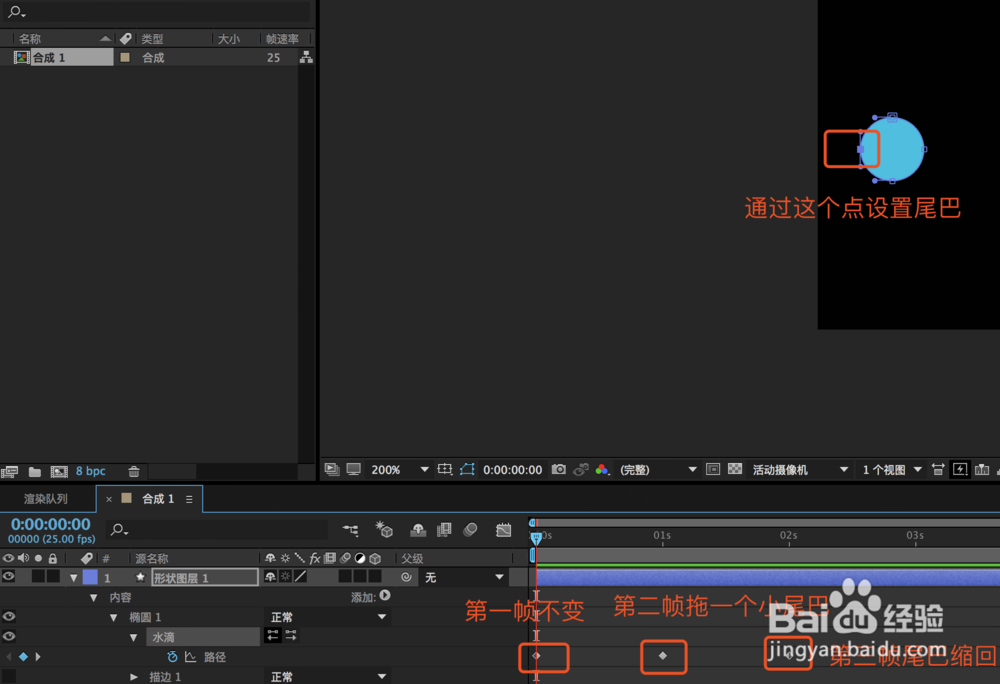The height and width of the screenshot is (684, 1000).
Task: Click the label tag column header in project panel
Action: (x=126, y=39)
